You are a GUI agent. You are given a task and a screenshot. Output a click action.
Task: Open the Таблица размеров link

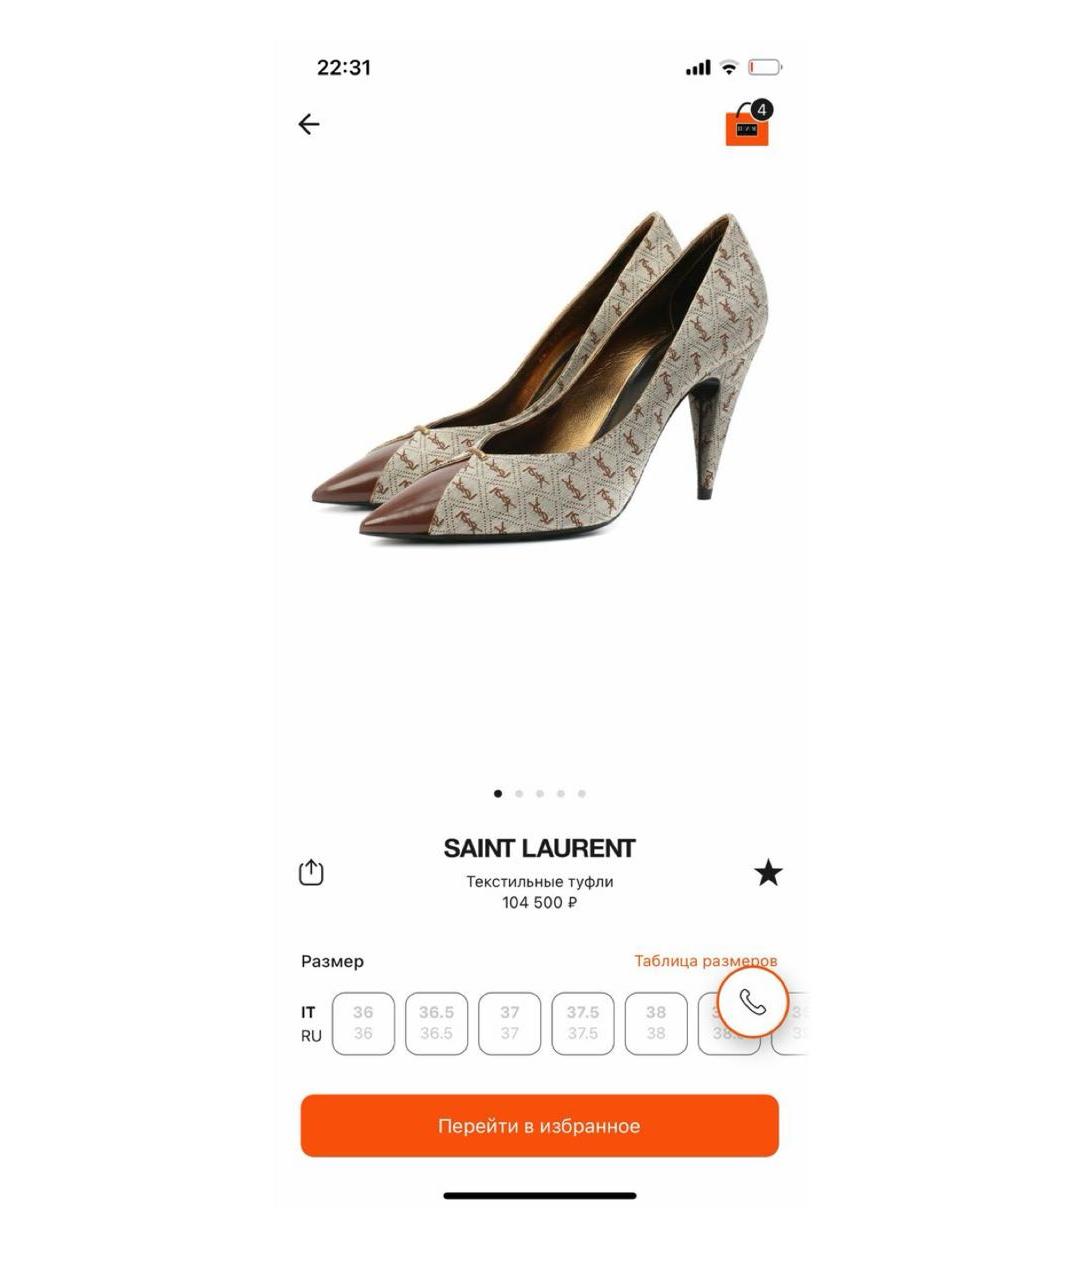[x=706, y=961]
